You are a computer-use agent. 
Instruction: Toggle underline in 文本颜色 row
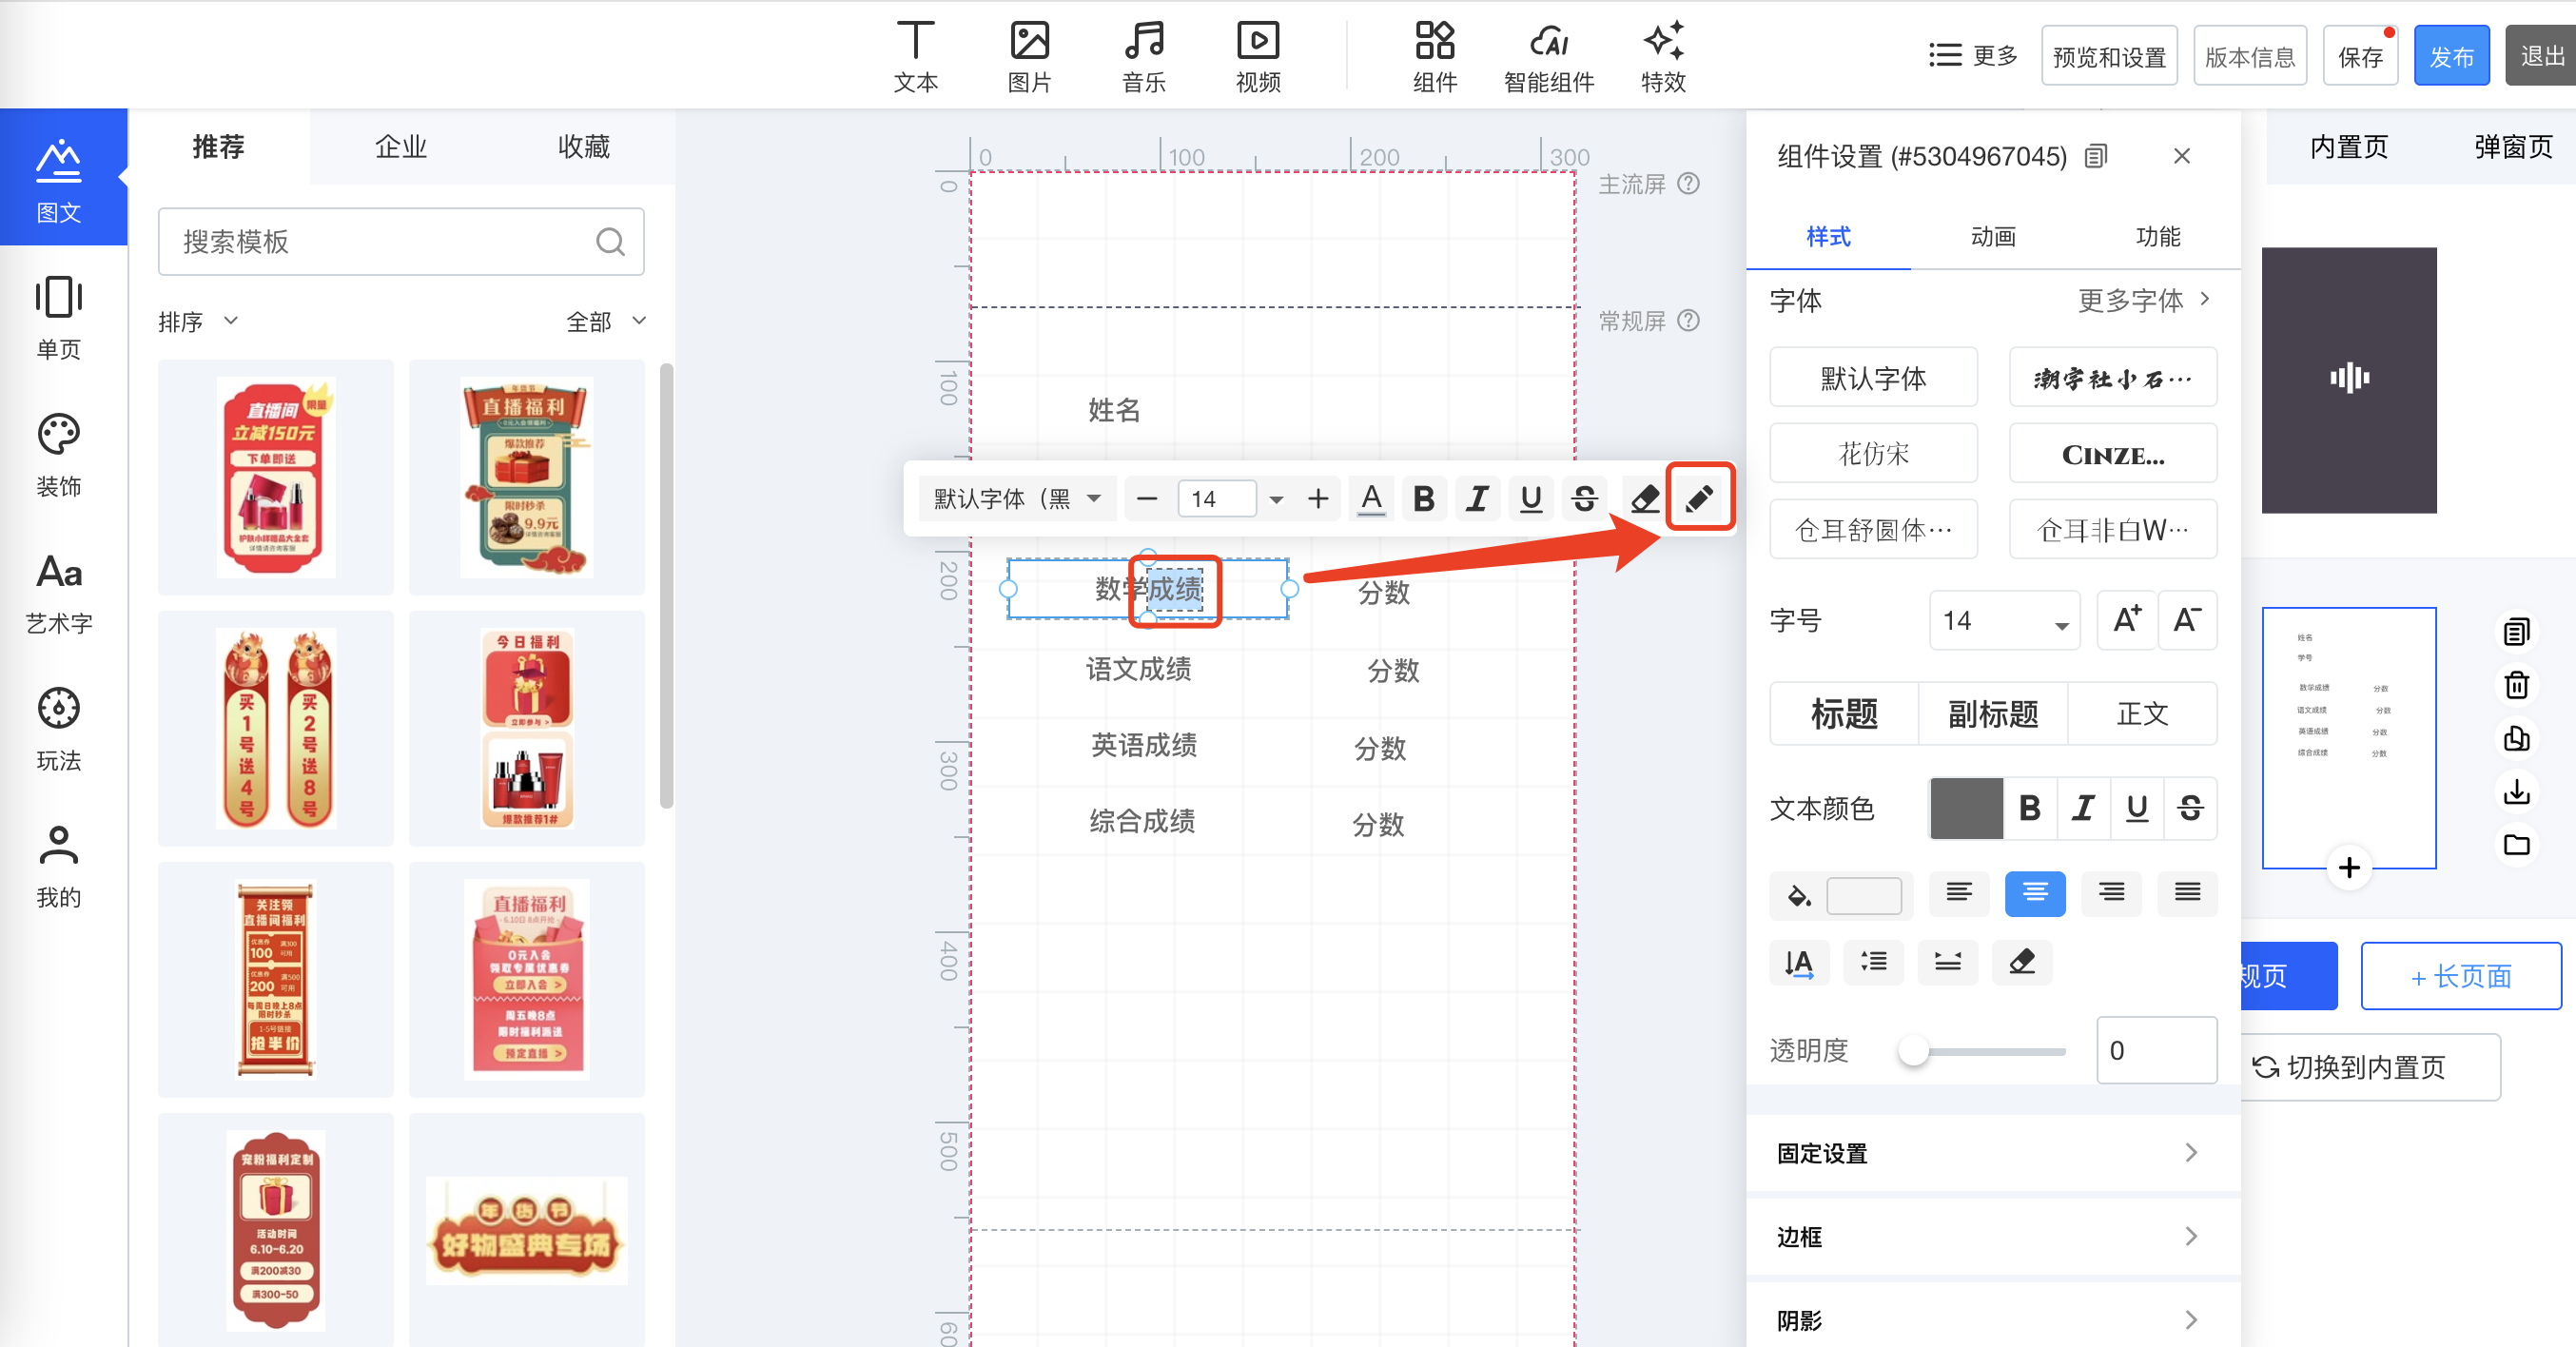click(x=2137, y=808)
